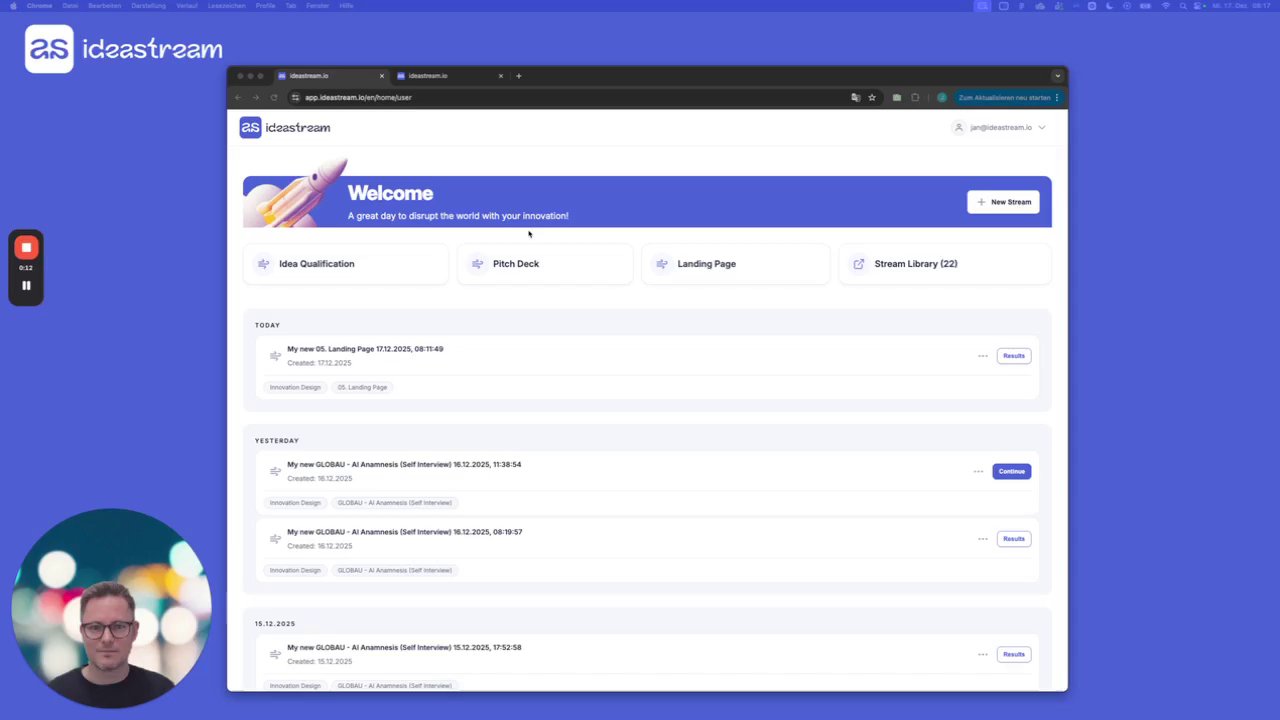Click the Pitch Deck stream icon
Screen dimensions: 1280x720
pyautogui.click(x=477, y=264)
